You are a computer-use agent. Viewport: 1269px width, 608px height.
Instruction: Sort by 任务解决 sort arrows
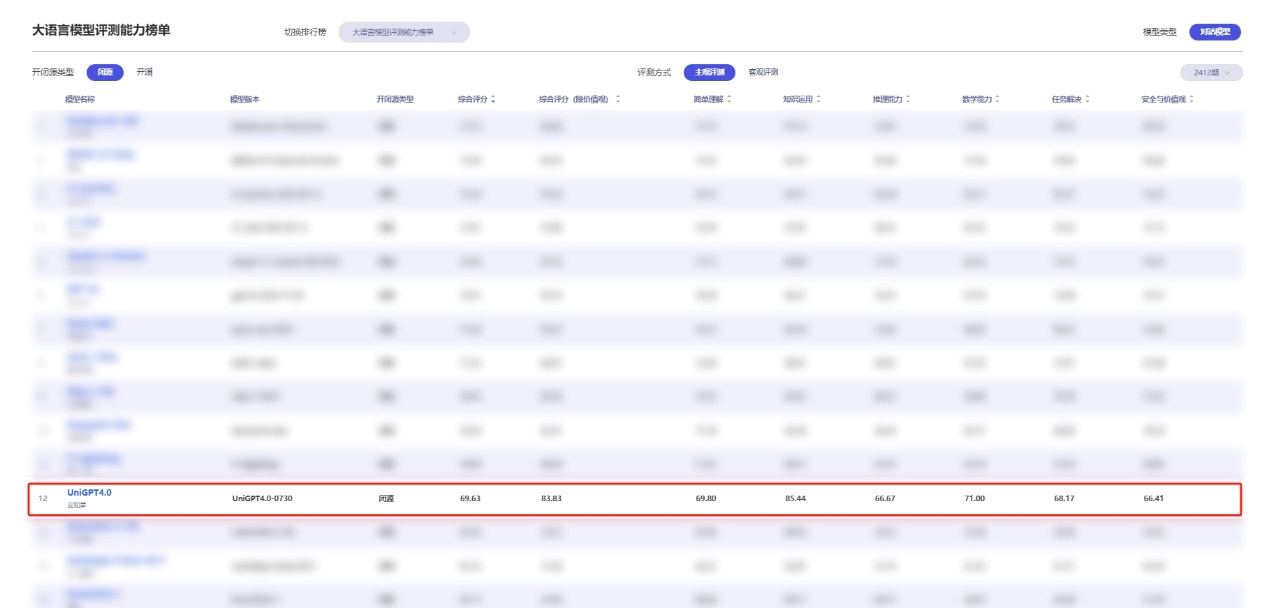click(x=1087, y=99)
